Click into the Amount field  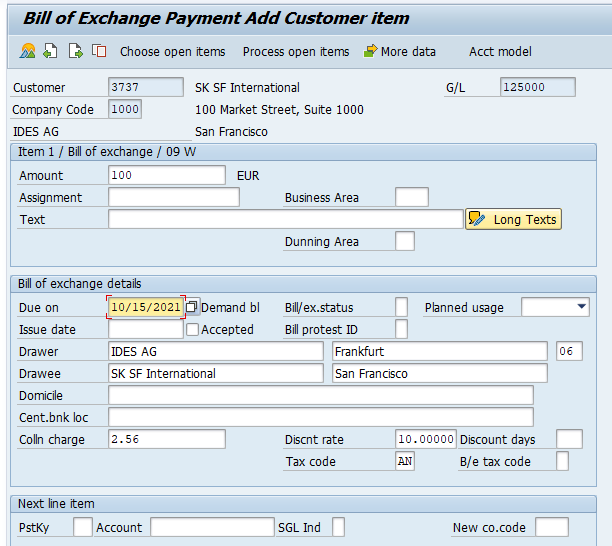[166, 175]
